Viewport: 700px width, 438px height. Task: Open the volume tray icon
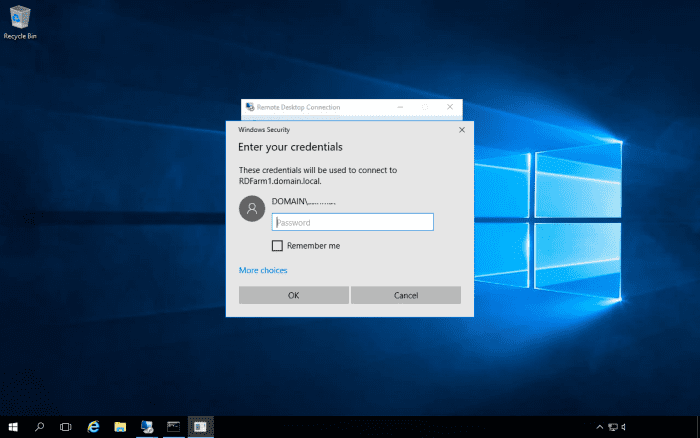pyautogui.click(x=624, y=427)
